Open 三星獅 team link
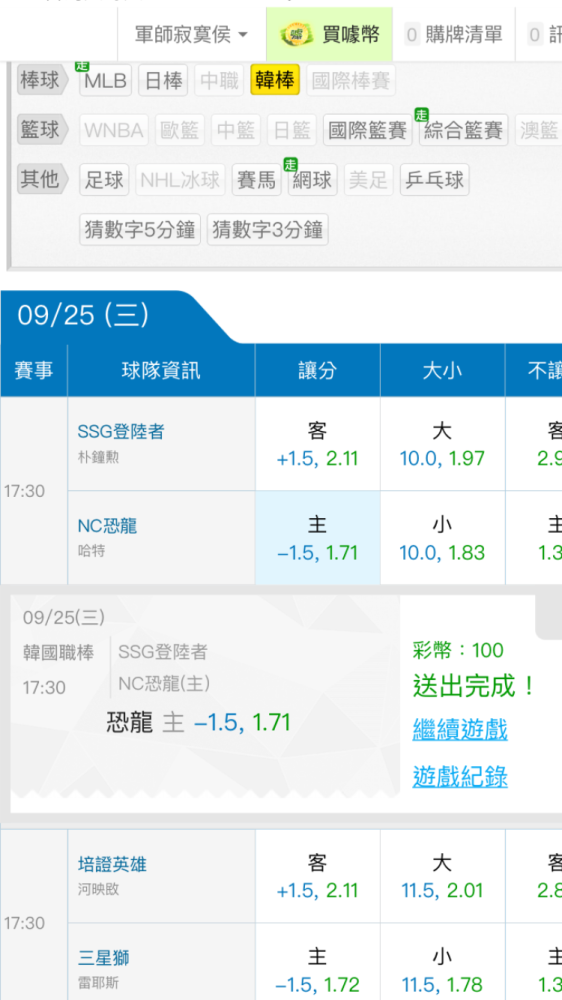This screenshot has height=1000, width=562. coord(103,958)
